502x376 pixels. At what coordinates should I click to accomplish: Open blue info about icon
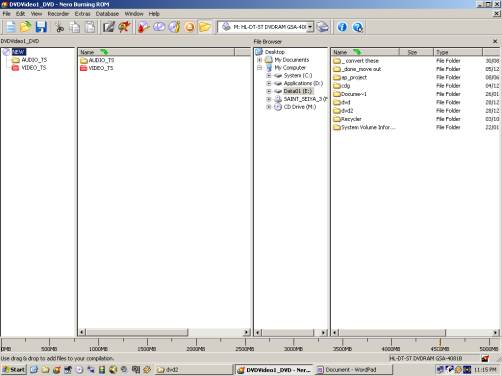coord(342,27)
